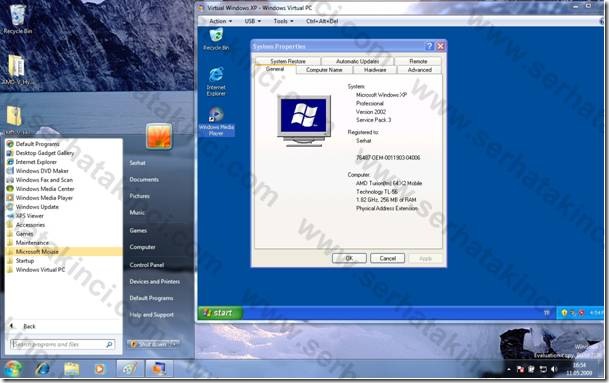Open Internet Explorer from Start menu list
This screenshot has width=609, height=383.
coord(36,162)
